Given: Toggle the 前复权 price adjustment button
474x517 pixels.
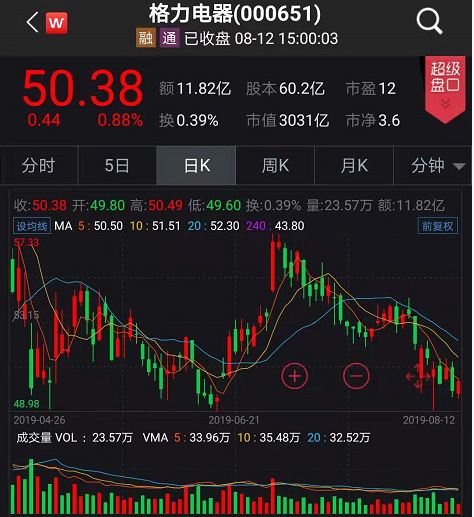Looking at the screenshot, I should point(438,226).
